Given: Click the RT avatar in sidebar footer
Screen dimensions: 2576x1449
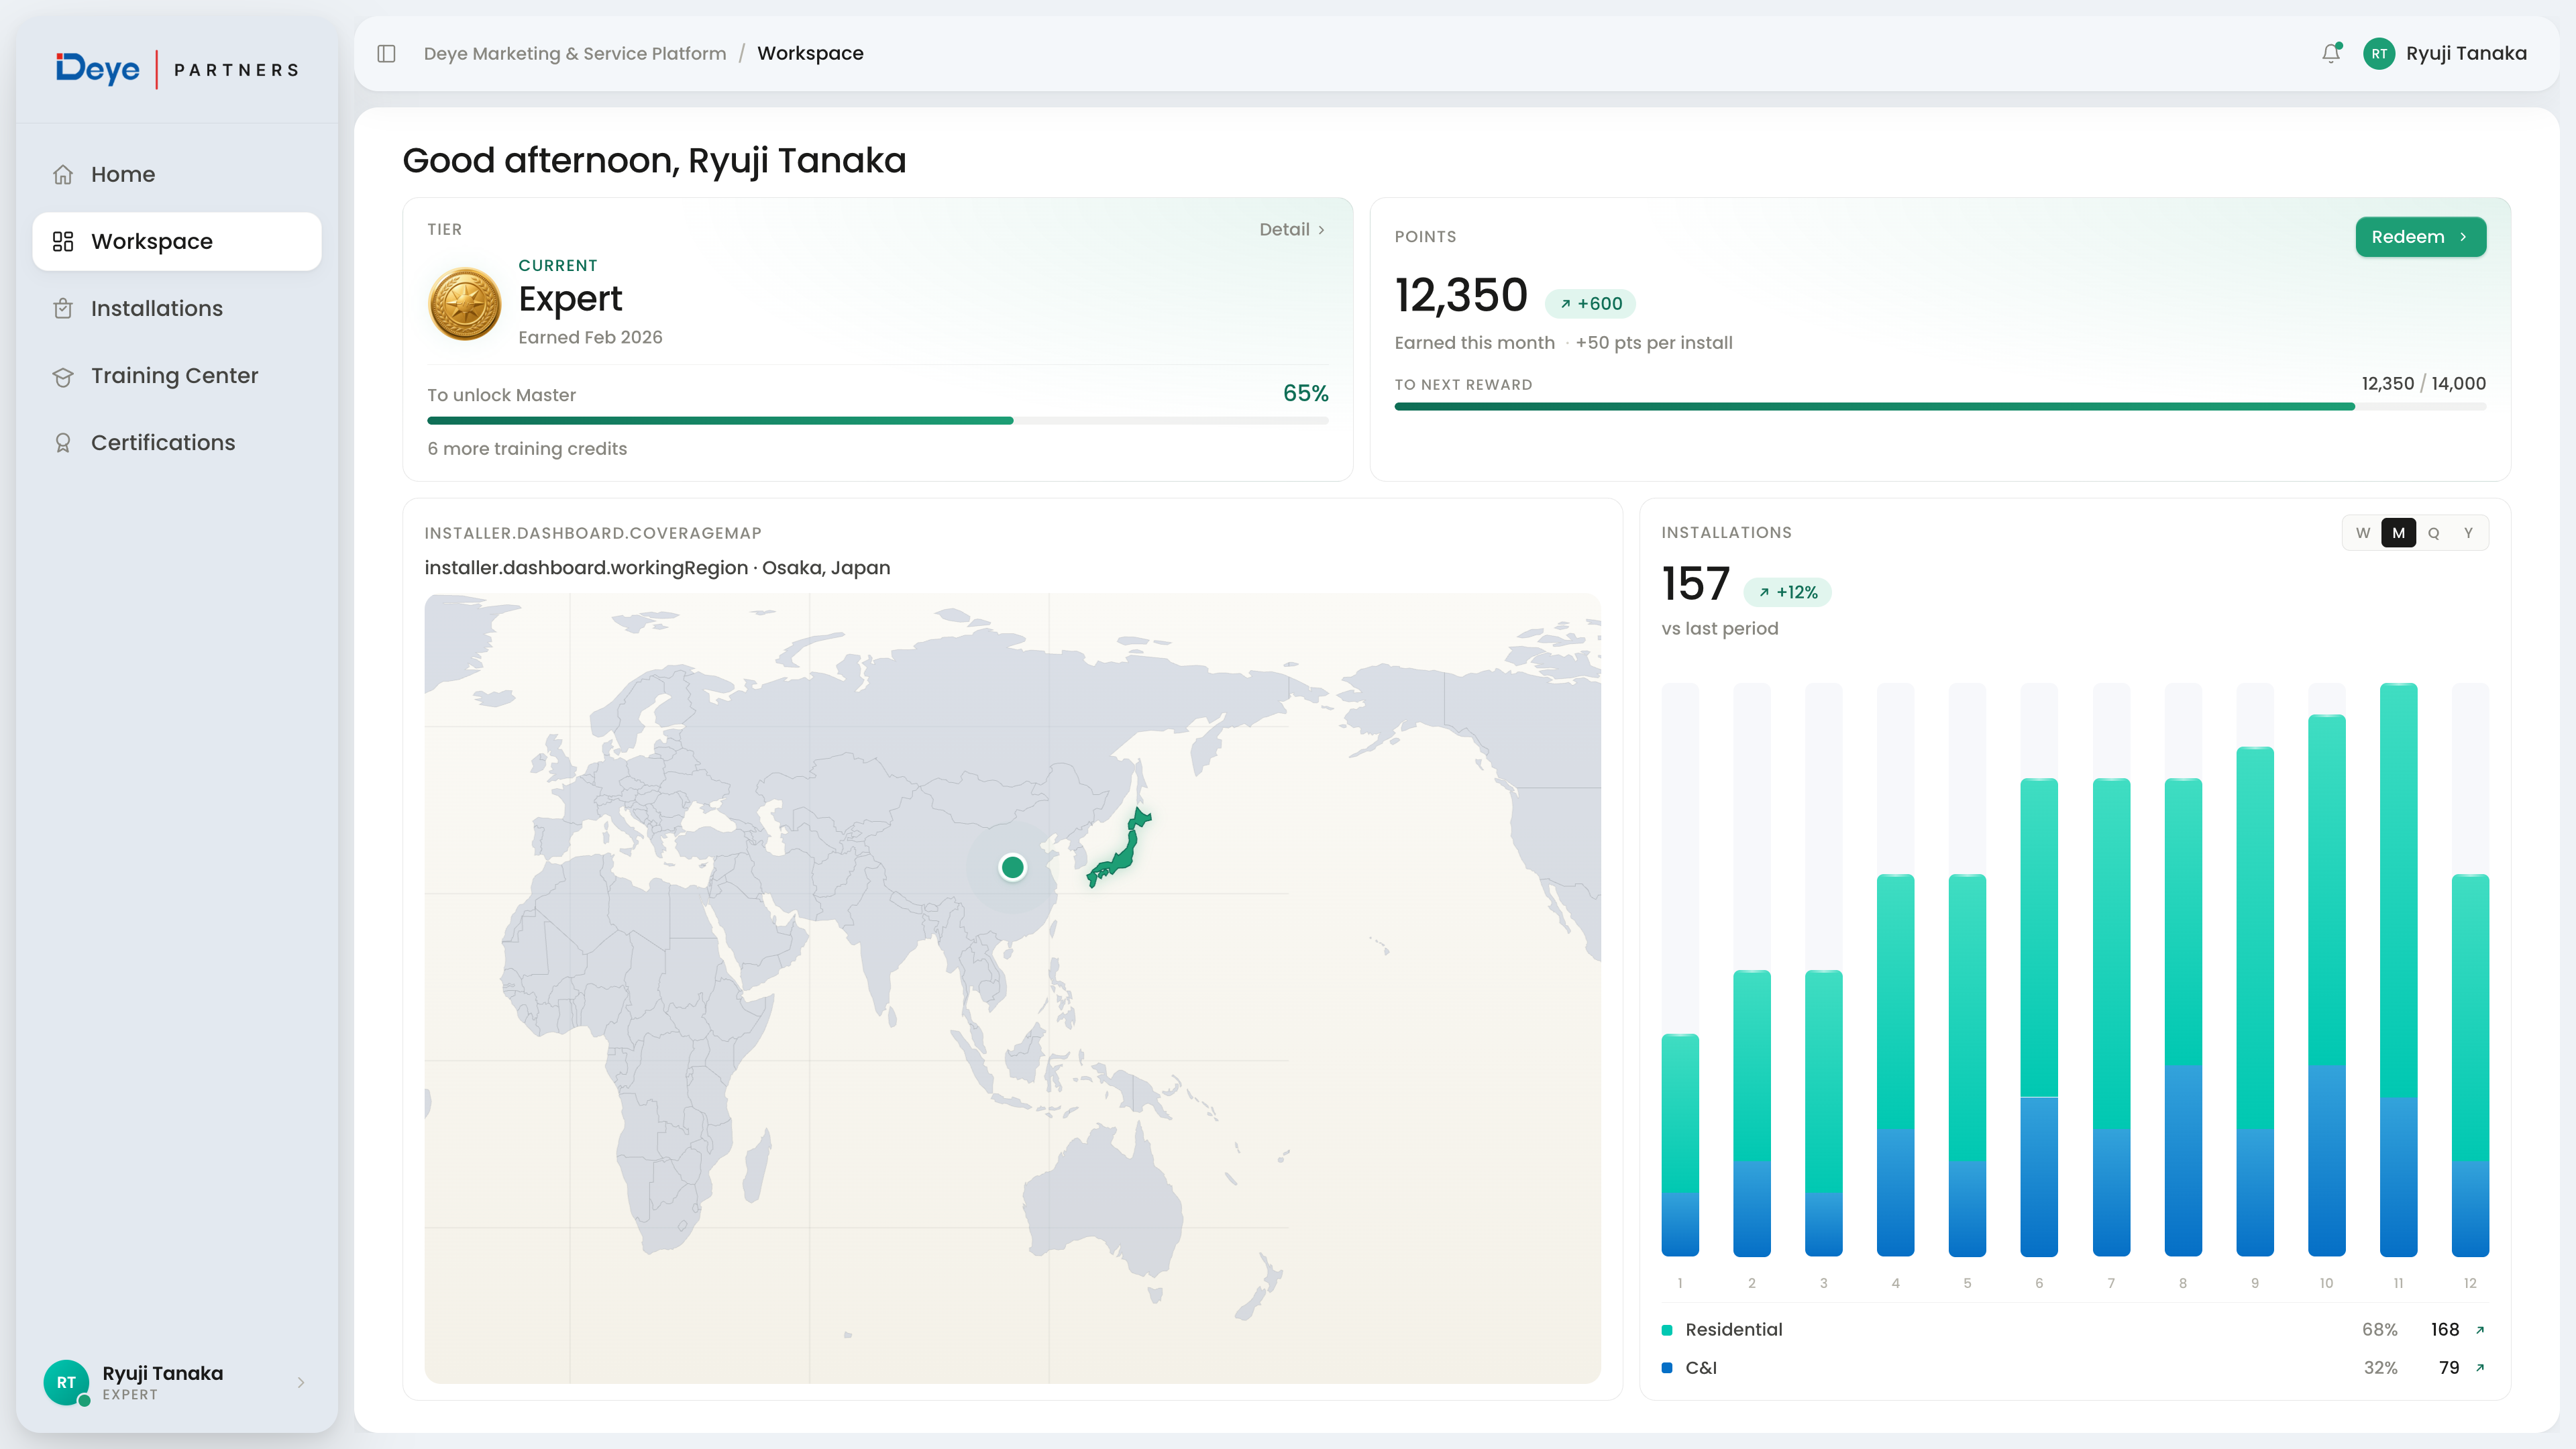Looking at the screenshot, I should coord(66,1382).
